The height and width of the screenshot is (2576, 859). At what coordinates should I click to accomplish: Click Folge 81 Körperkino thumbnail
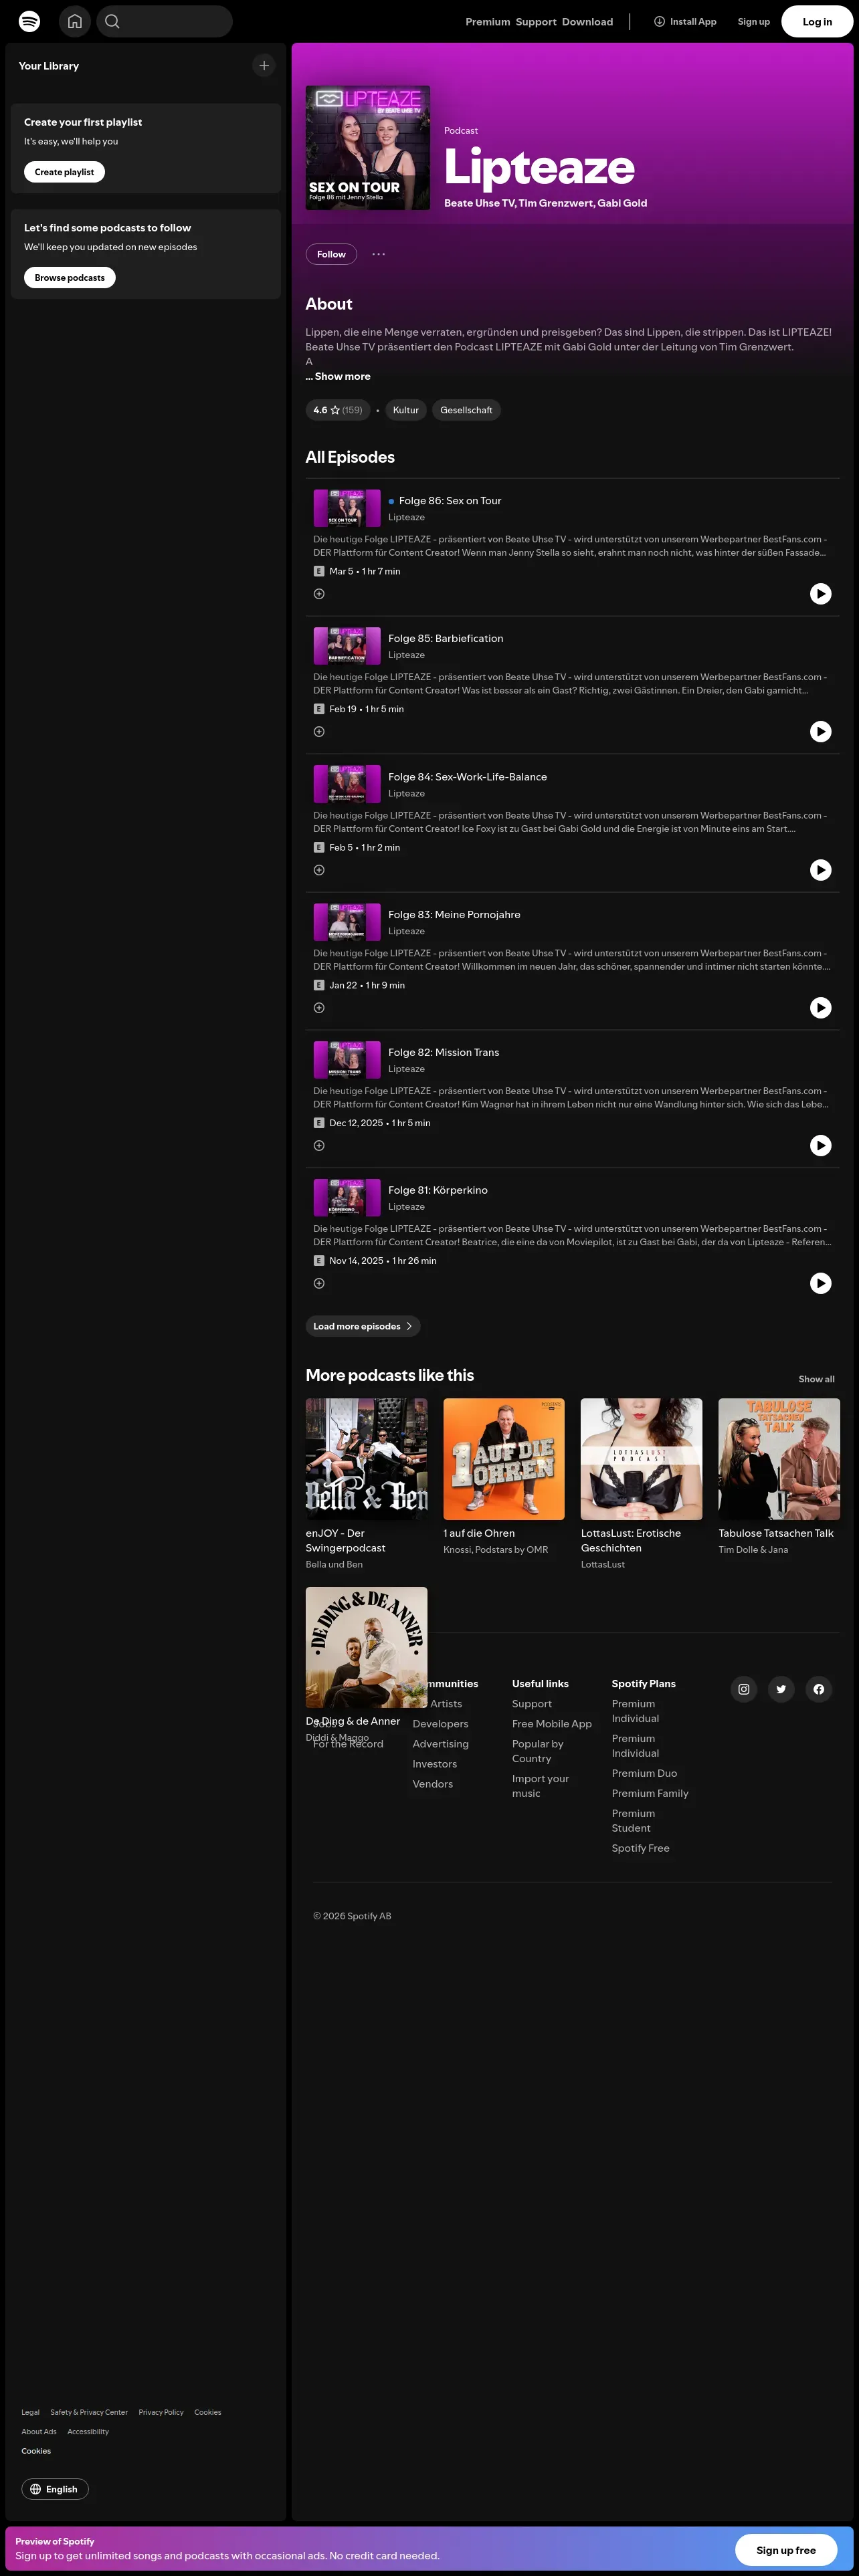coord(347,1198)
